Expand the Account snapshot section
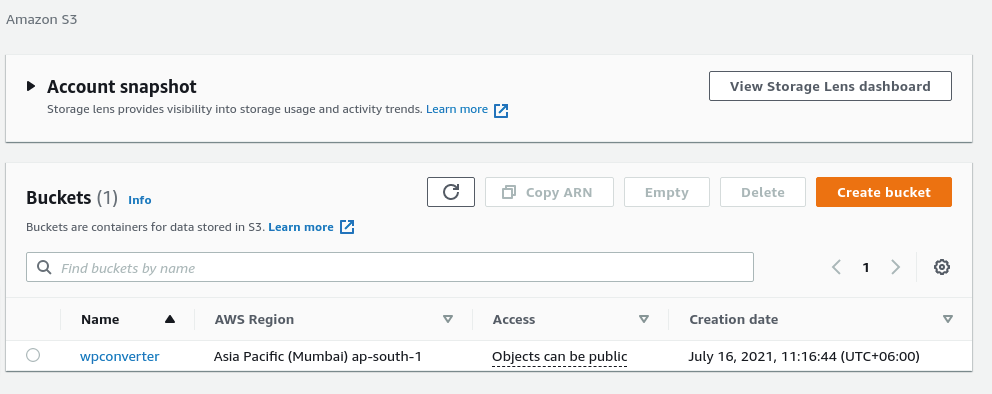 tap(31, 86)
